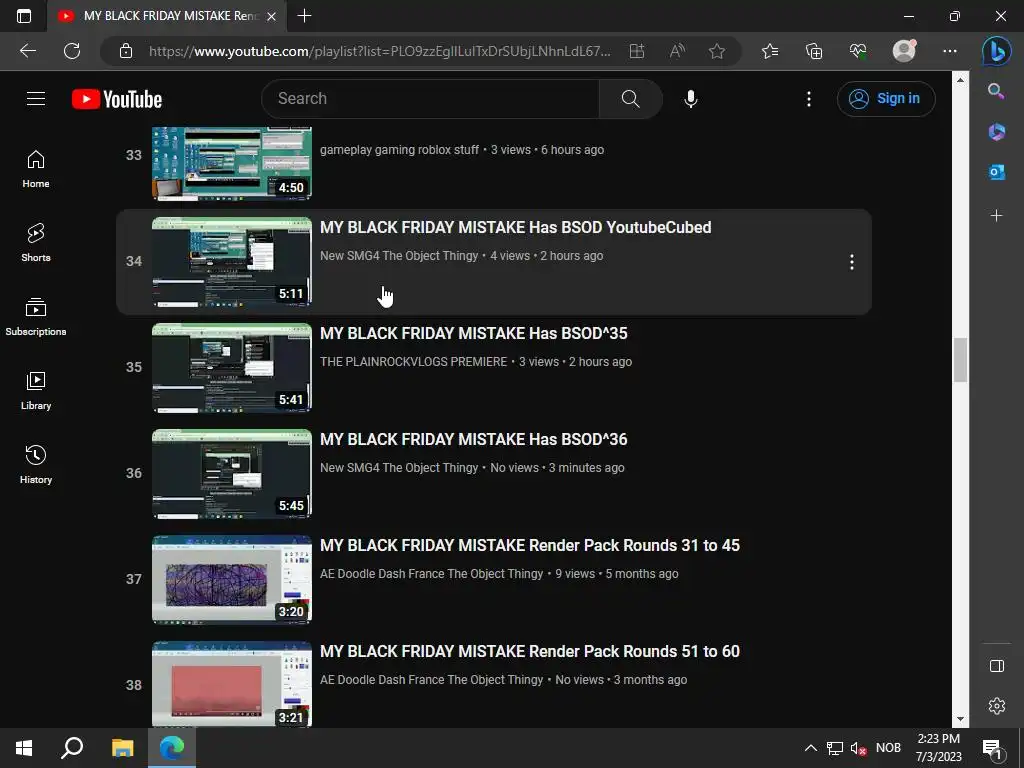Toggle Read aloud in address bar
The width and height of the screenshot is (1024, 768).
point(677,51)
